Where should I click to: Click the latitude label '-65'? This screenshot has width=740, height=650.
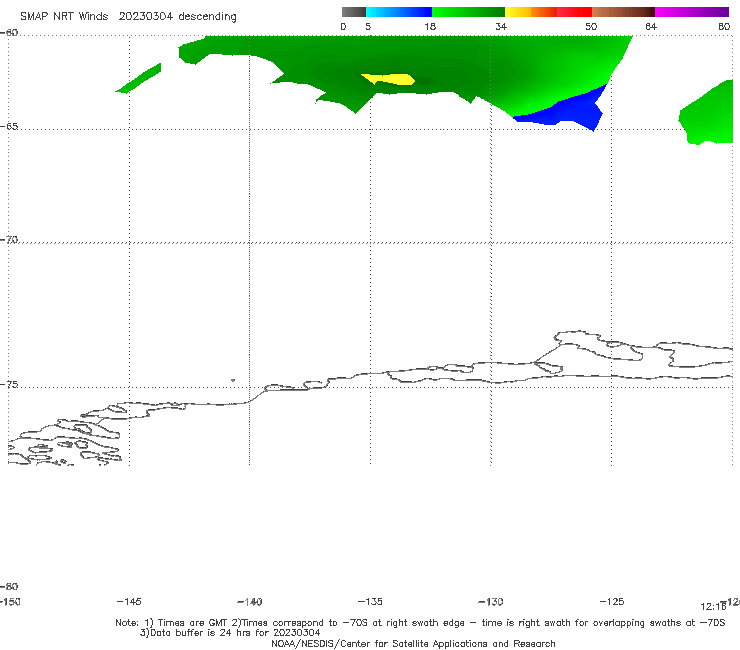[10, 127]
